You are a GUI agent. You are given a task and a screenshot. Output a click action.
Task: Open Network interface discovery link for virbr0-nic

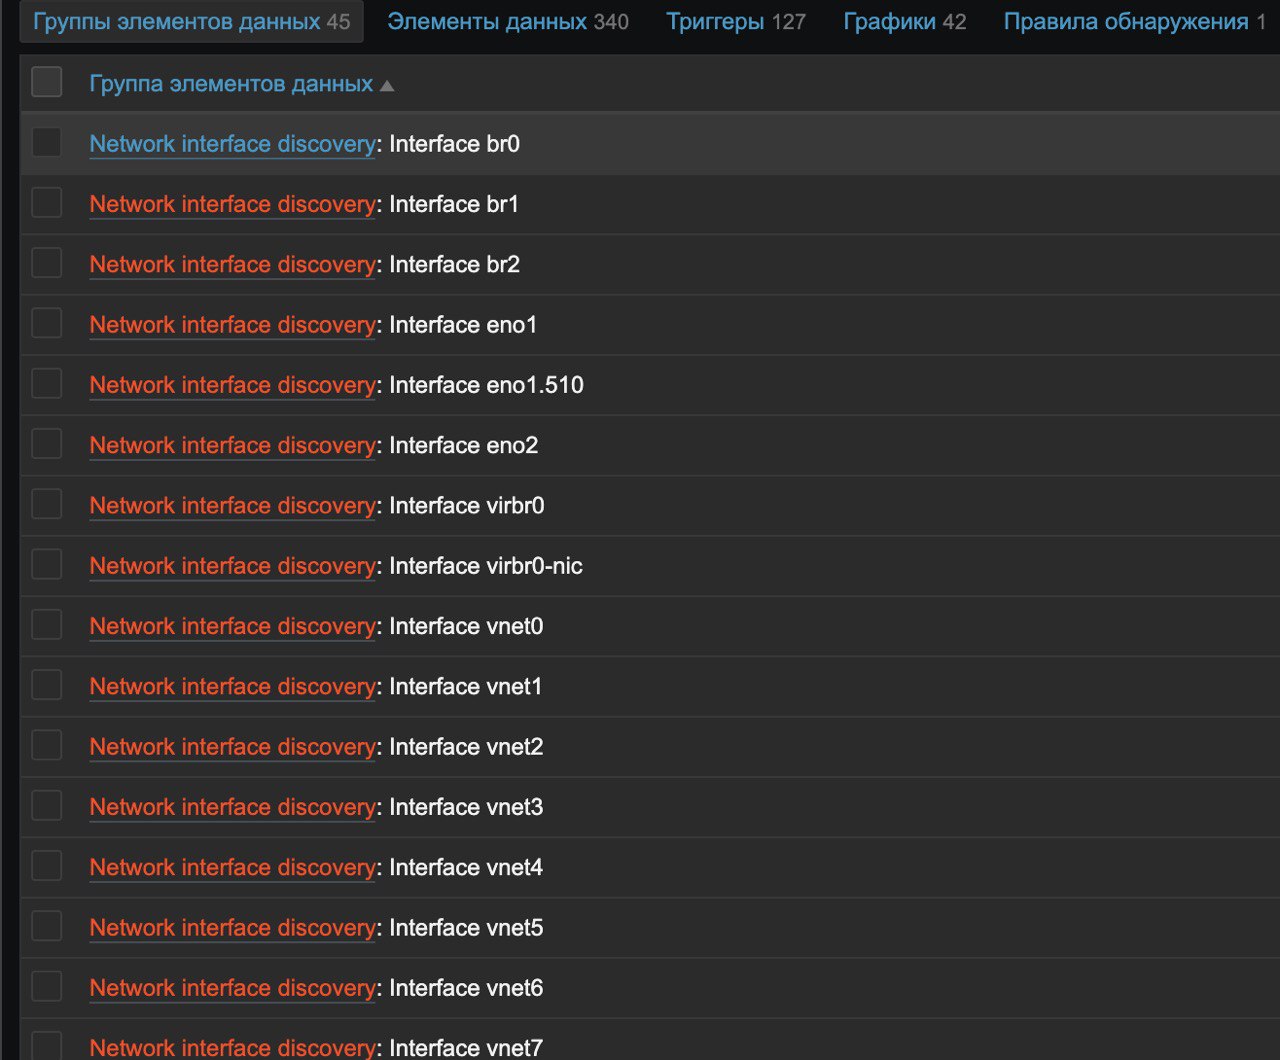(232, 566)
